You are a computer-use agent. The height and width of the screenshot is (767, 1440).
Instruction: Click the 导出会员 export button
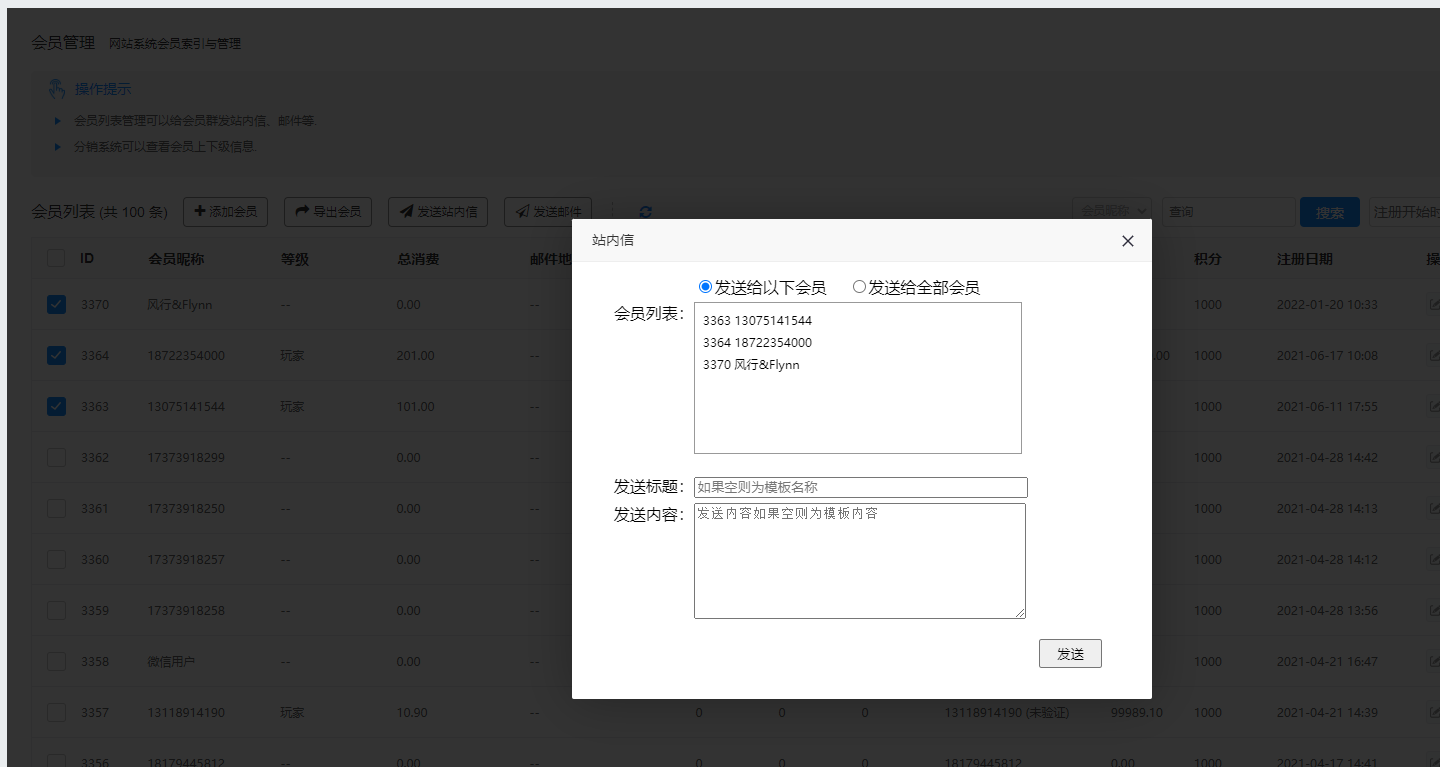(328, 212)
